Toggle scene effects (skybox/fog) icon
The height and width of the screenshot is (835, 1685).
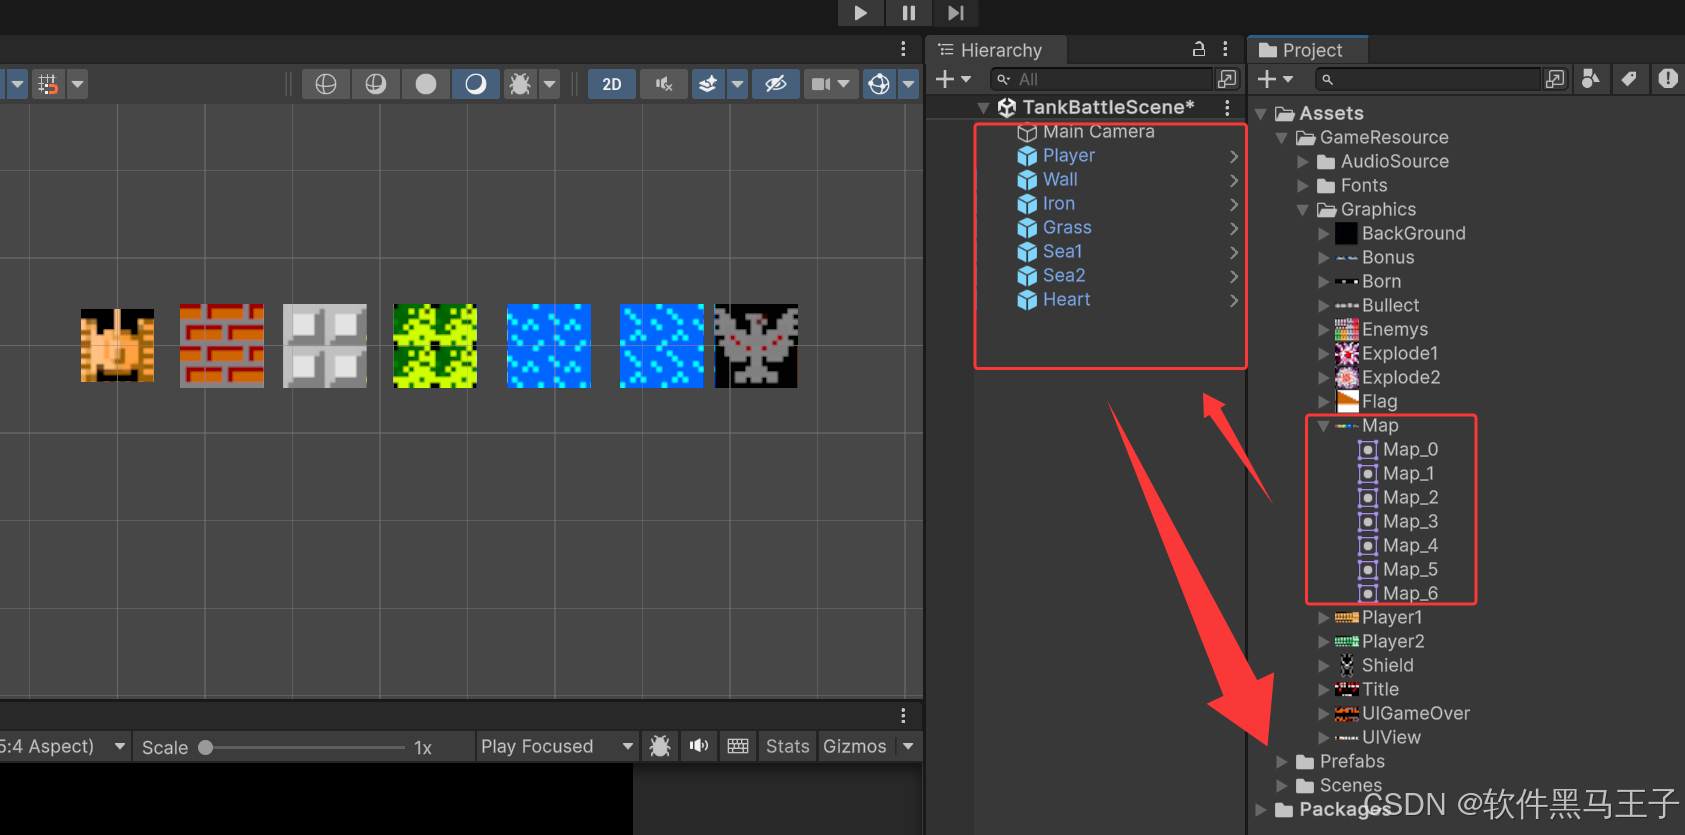coord(708,84)
